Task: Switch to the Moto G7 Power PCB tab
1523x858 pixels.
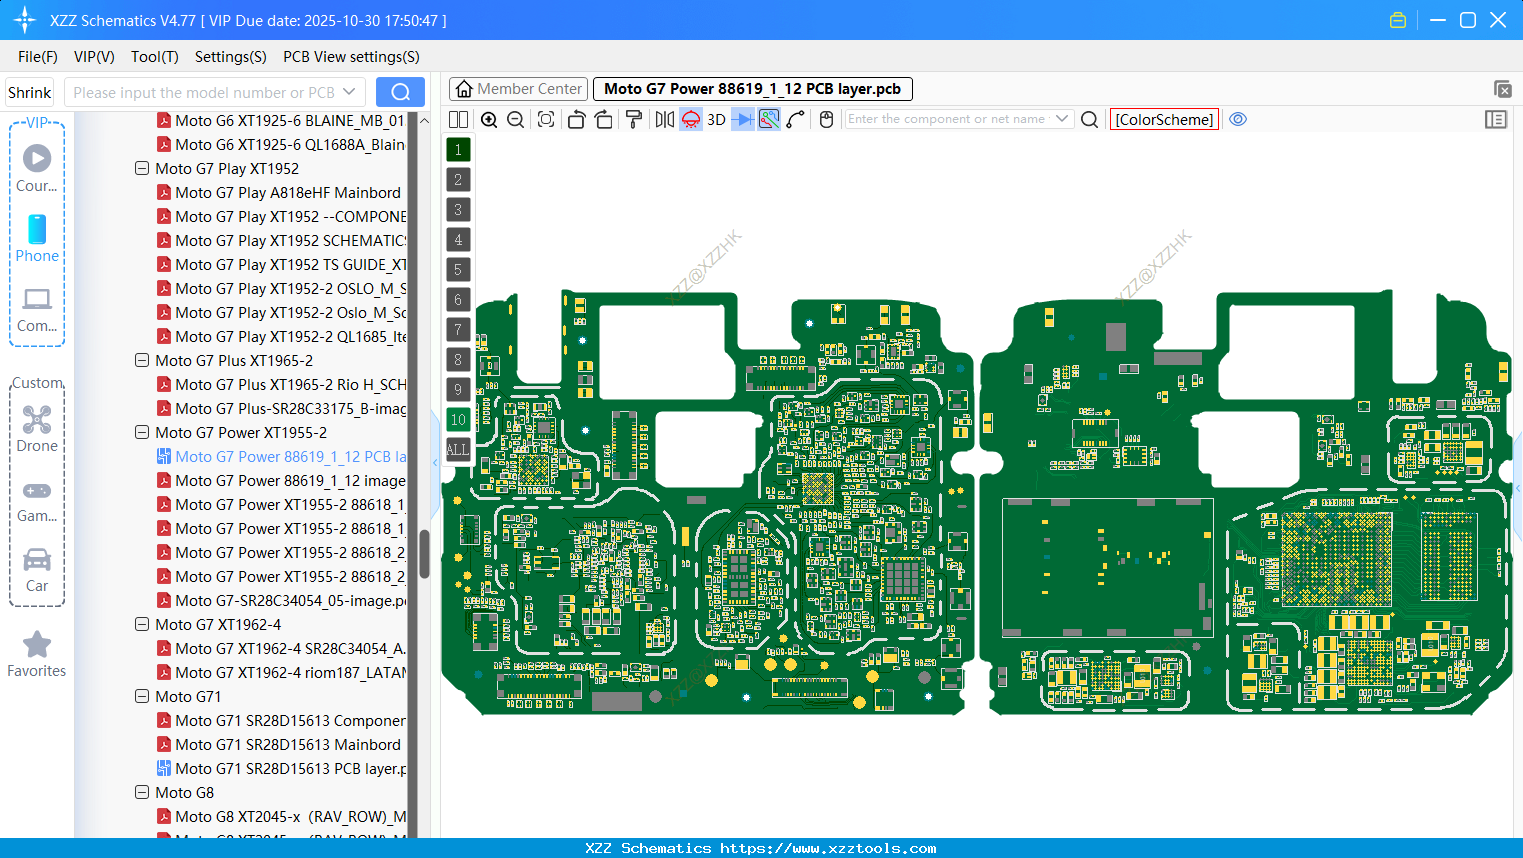Action: (753, 88)
